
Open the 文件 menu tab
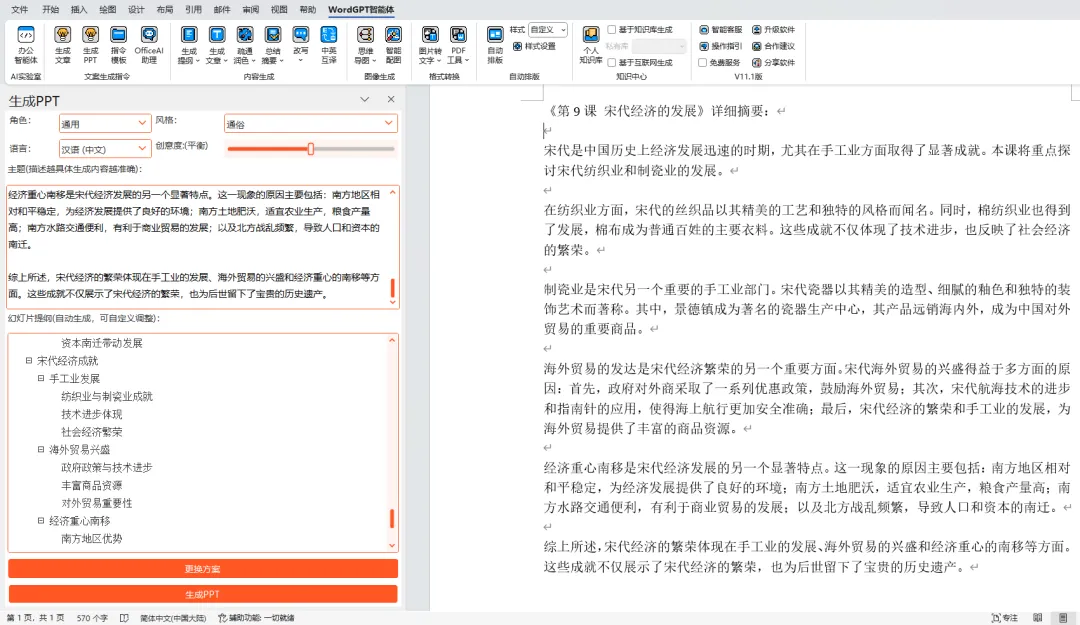point(20,10)
